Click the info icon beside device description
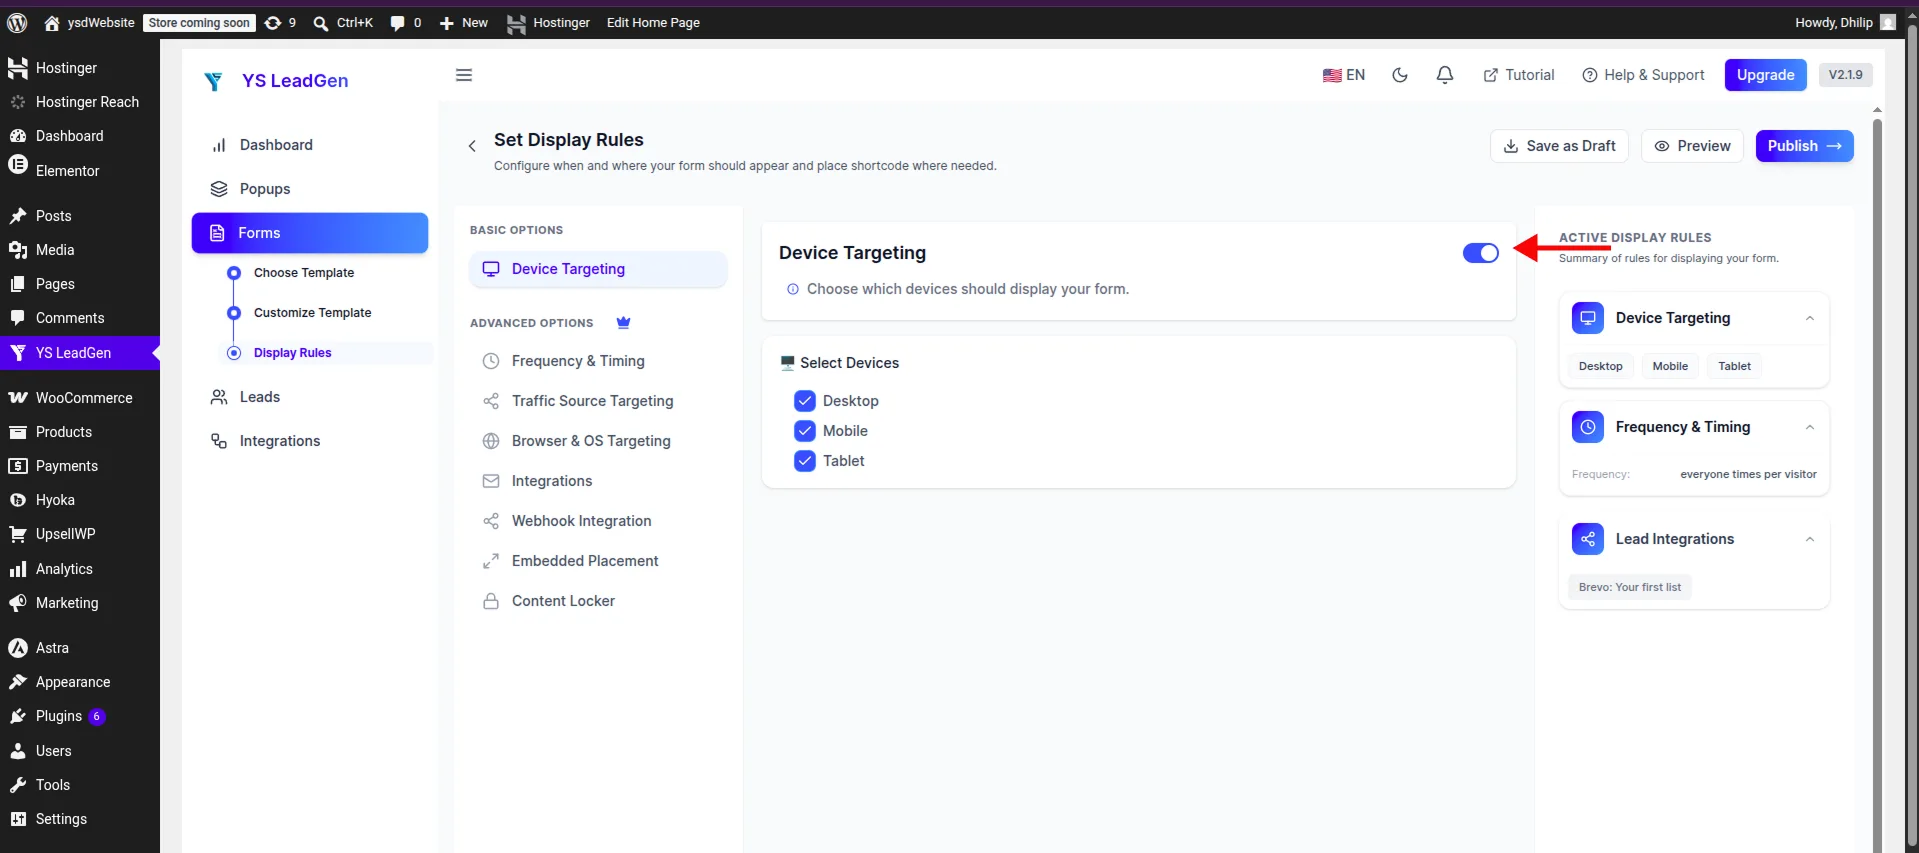 pos(793,289)
